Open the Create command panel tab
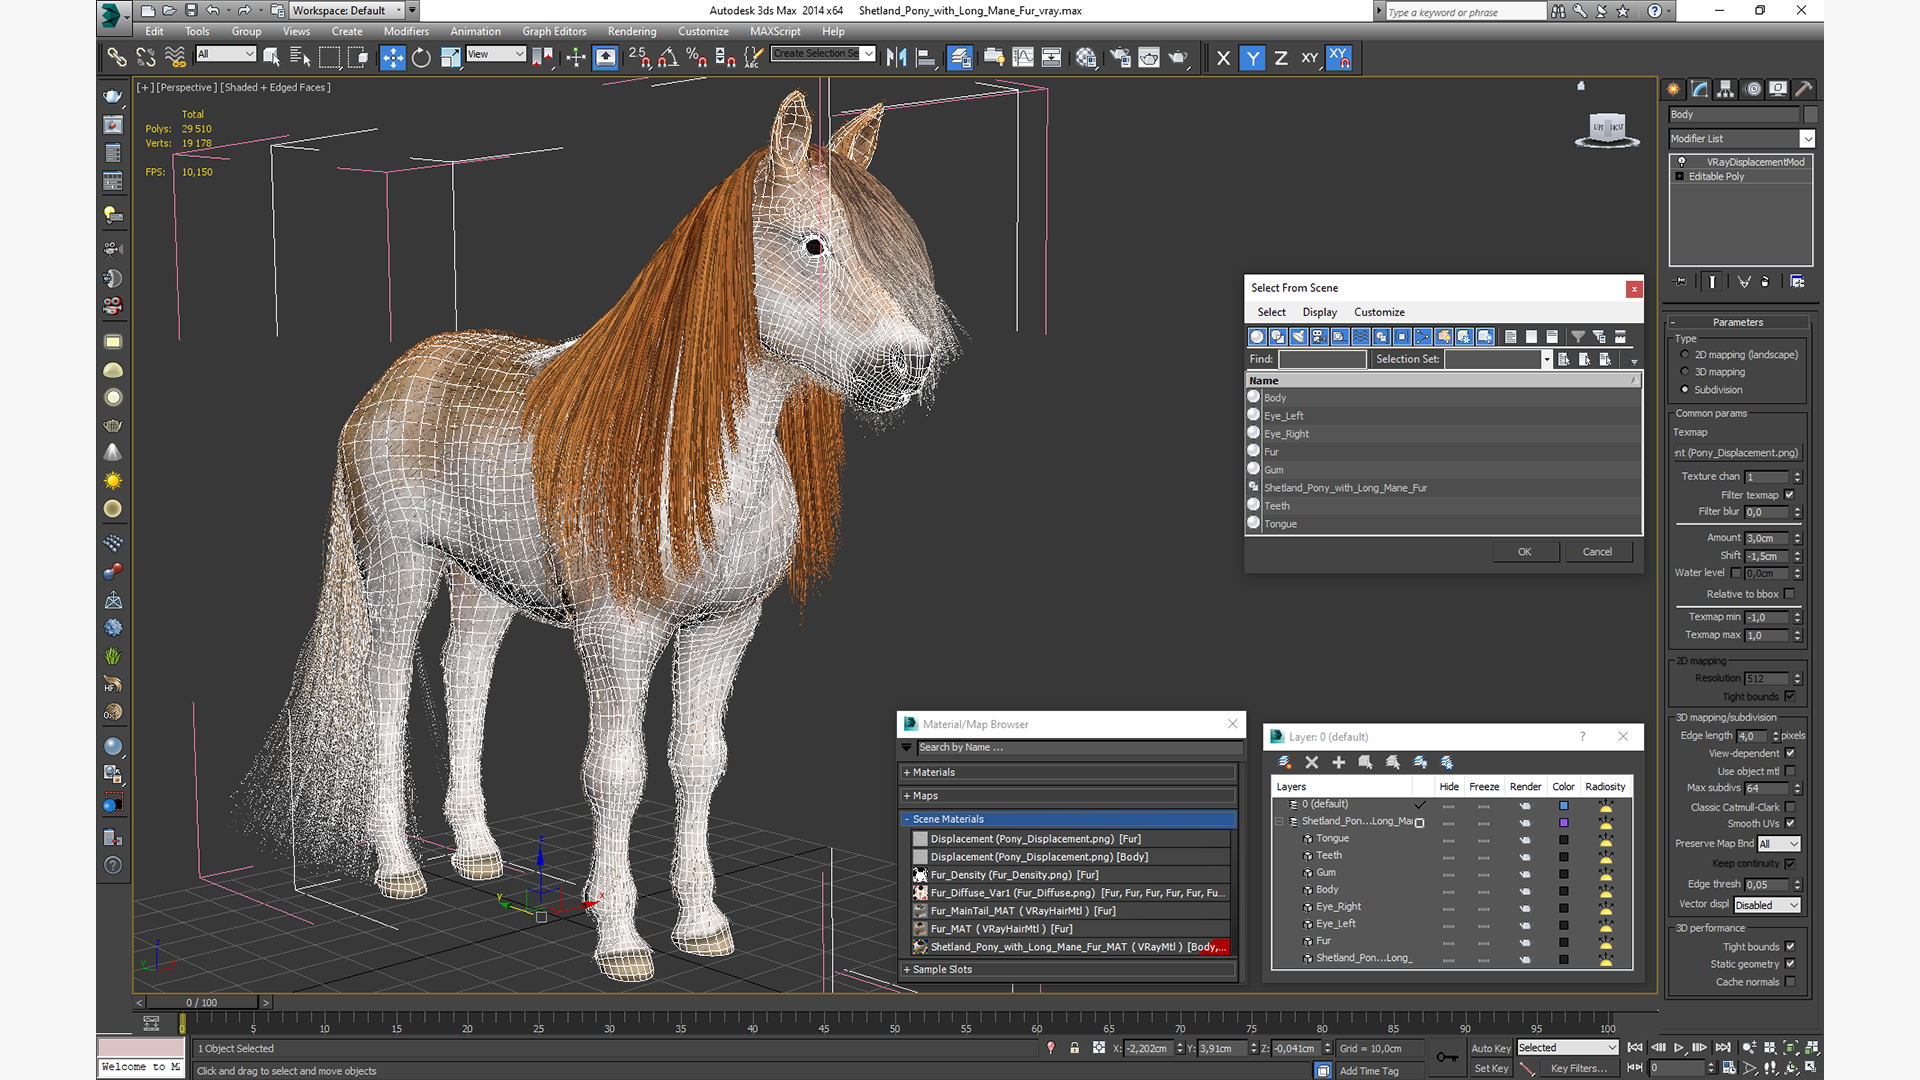The width and height of the screenshot is (1920, 1080). click(x=1674, y=89)
